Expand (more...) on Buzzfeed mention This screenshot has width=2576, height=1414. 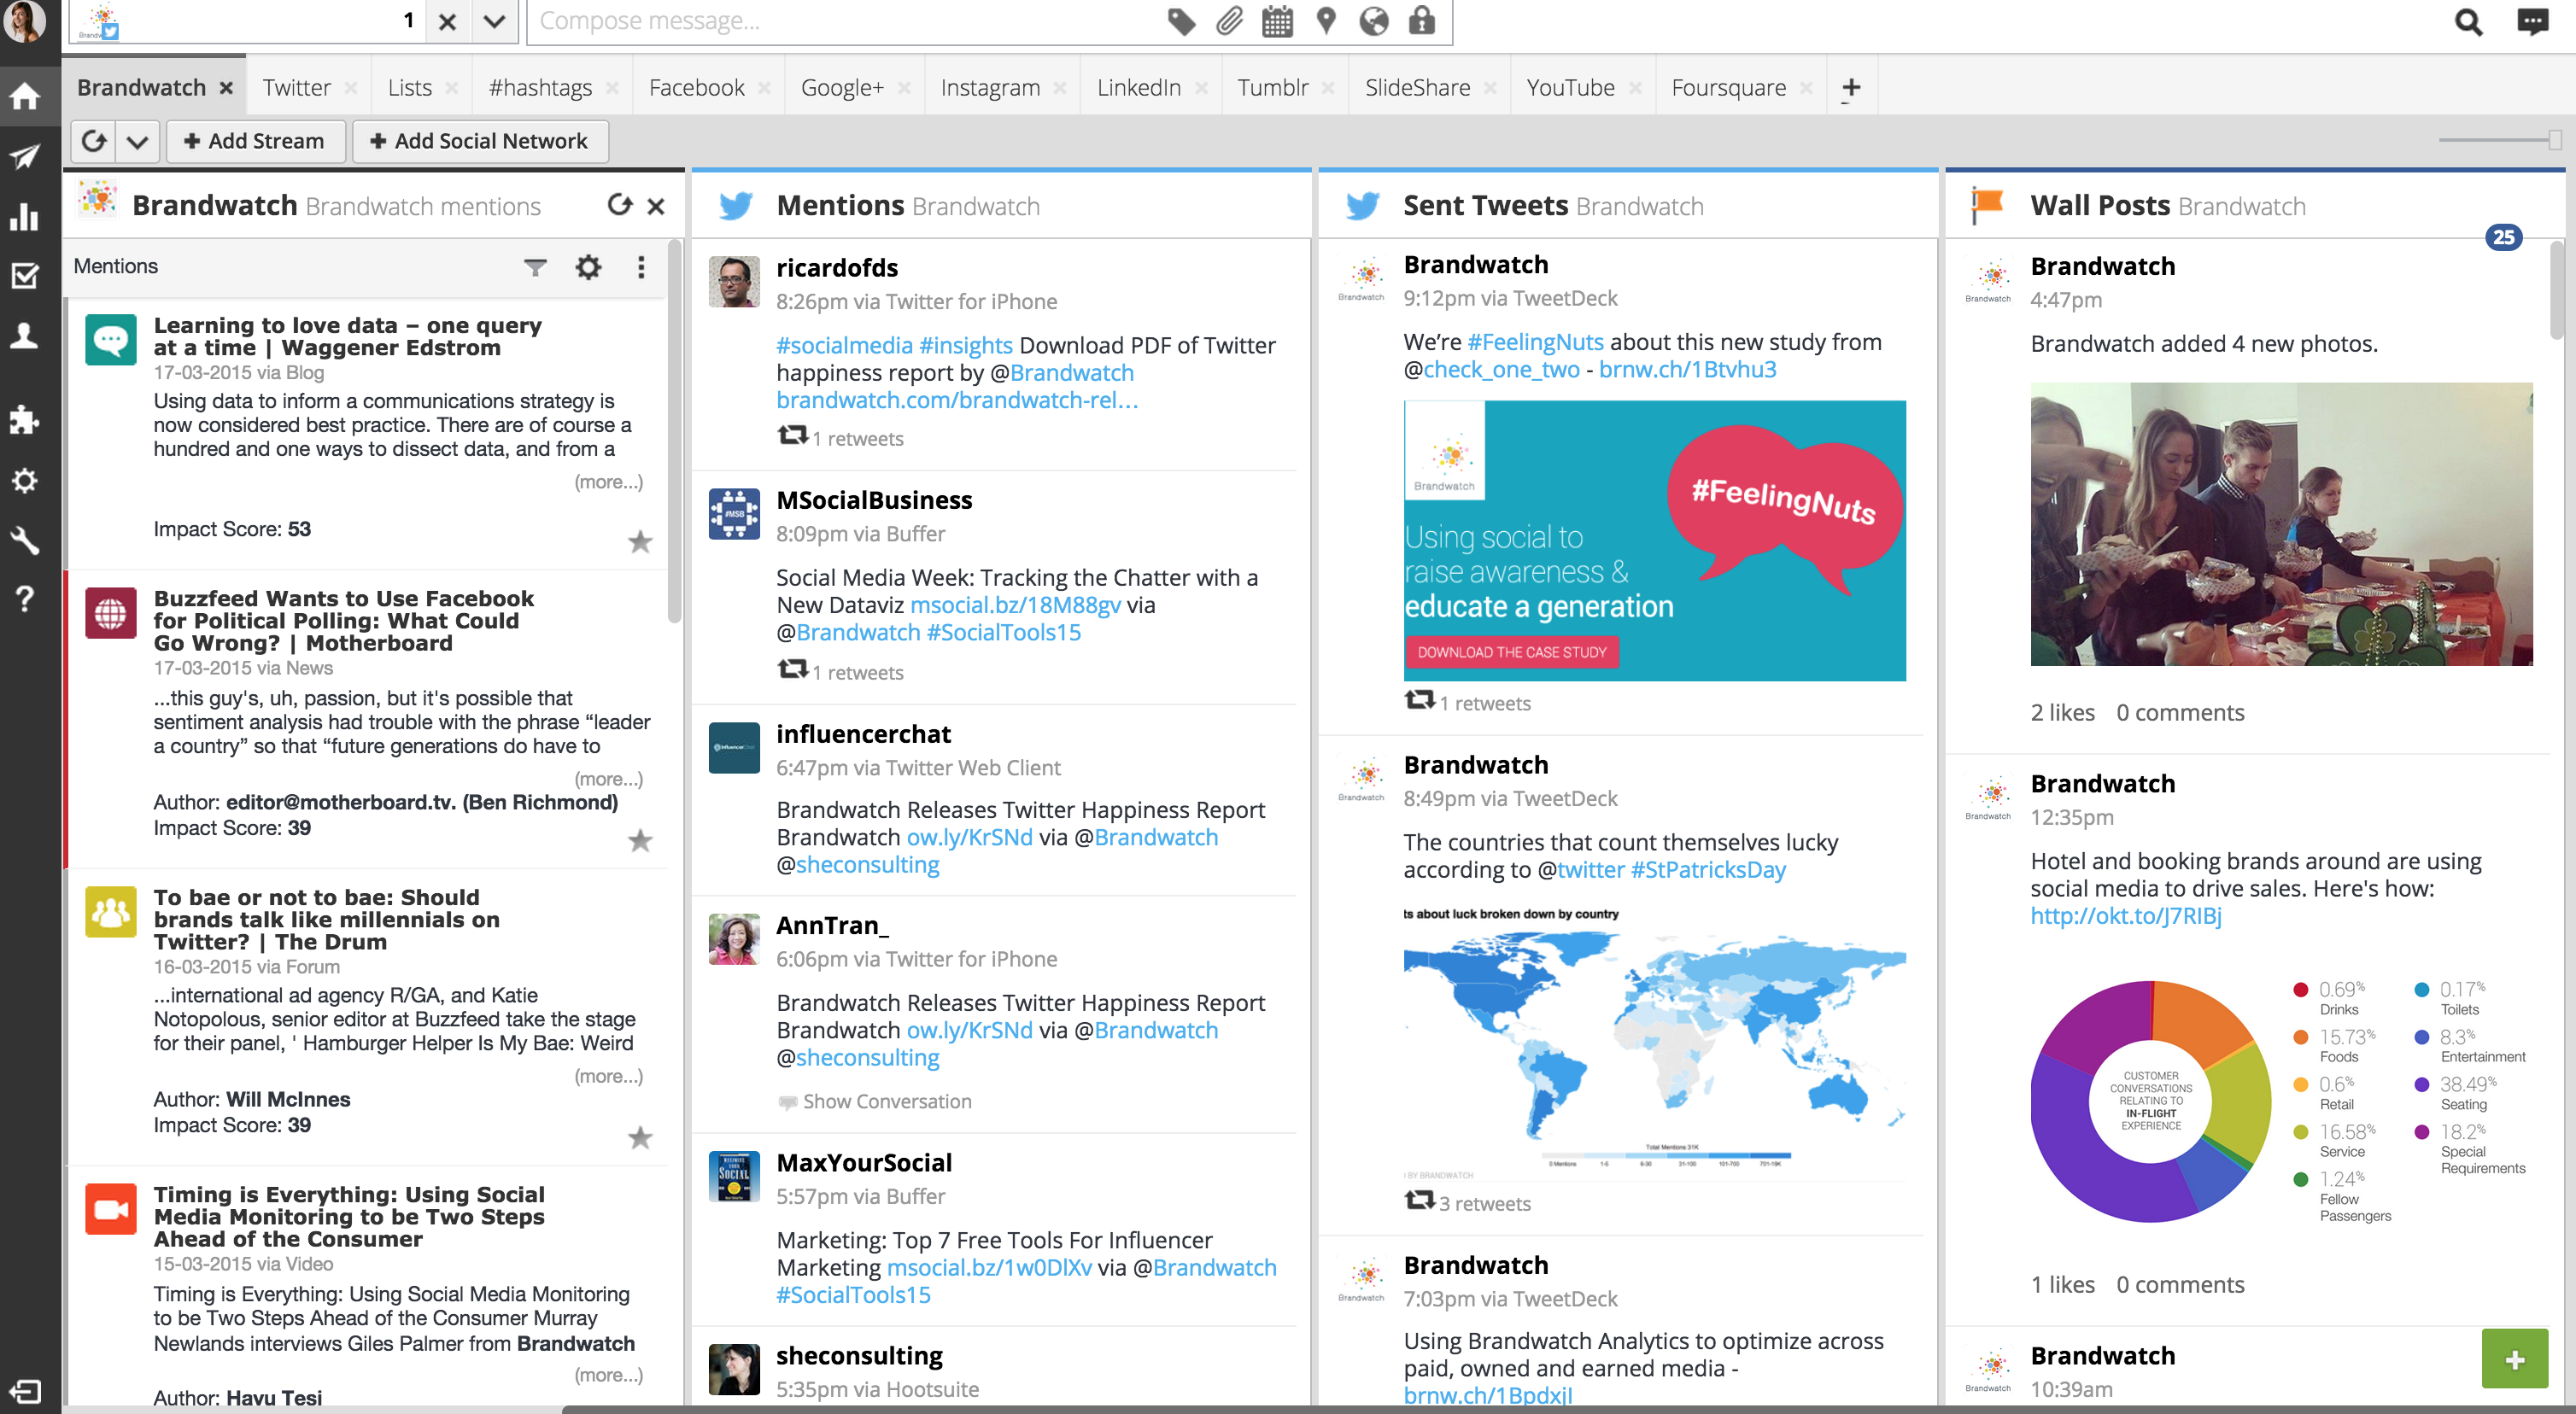(608, 779)
